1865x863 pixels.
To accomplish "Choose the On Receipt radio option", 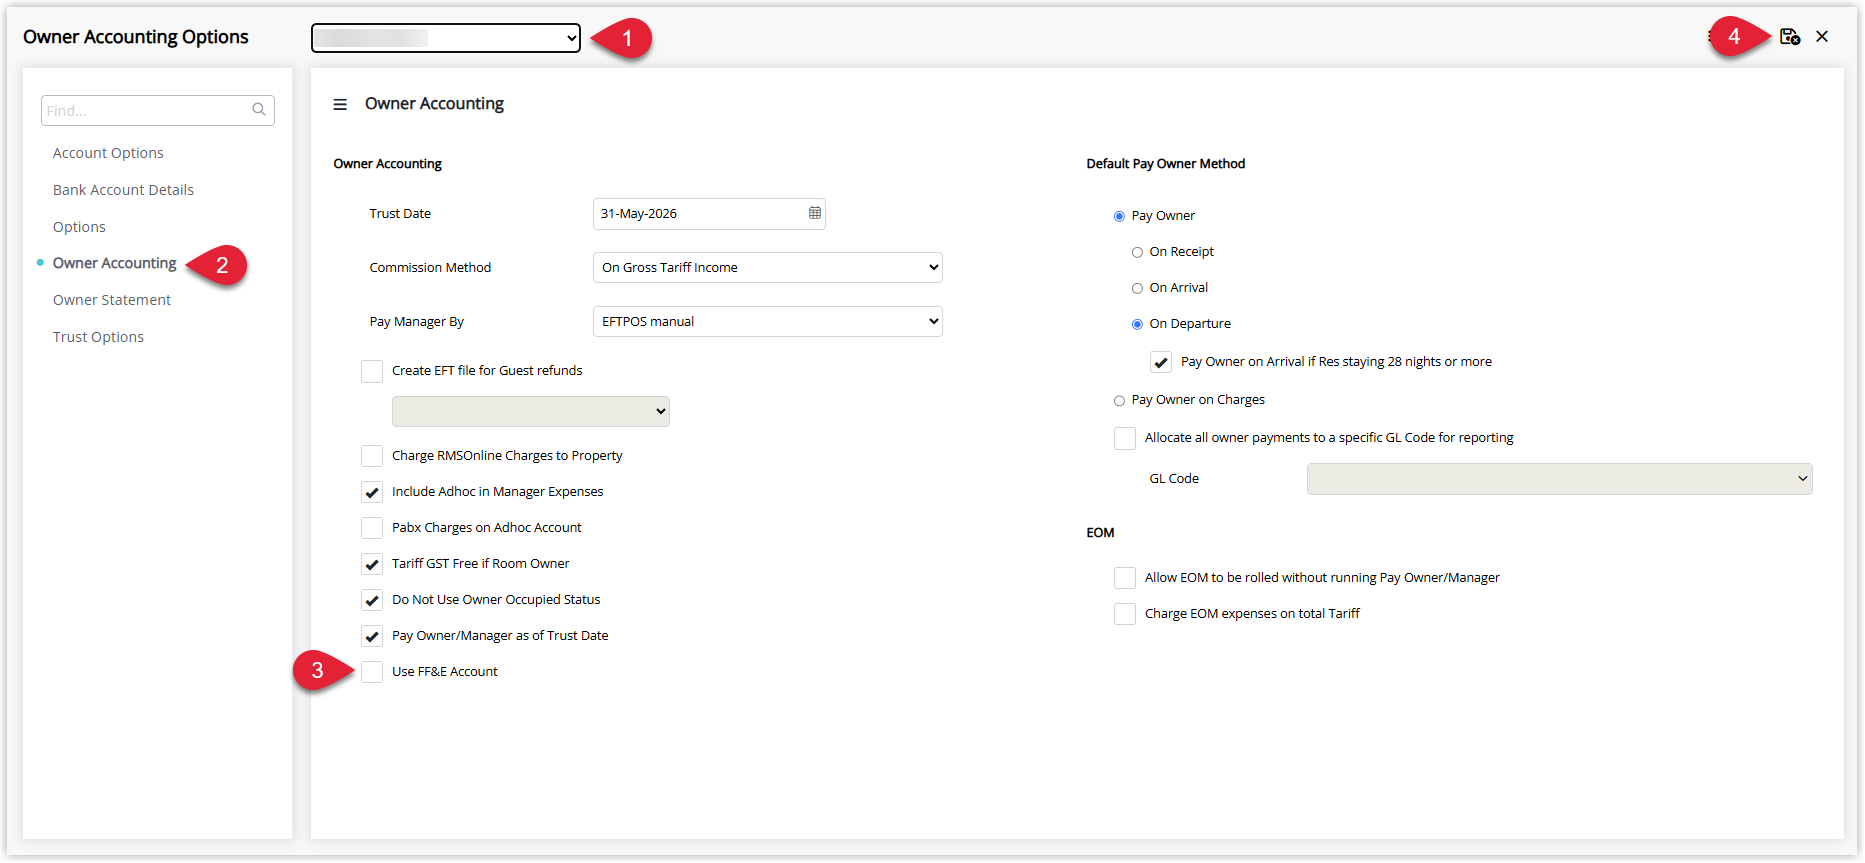I will tap(1137, 252).
